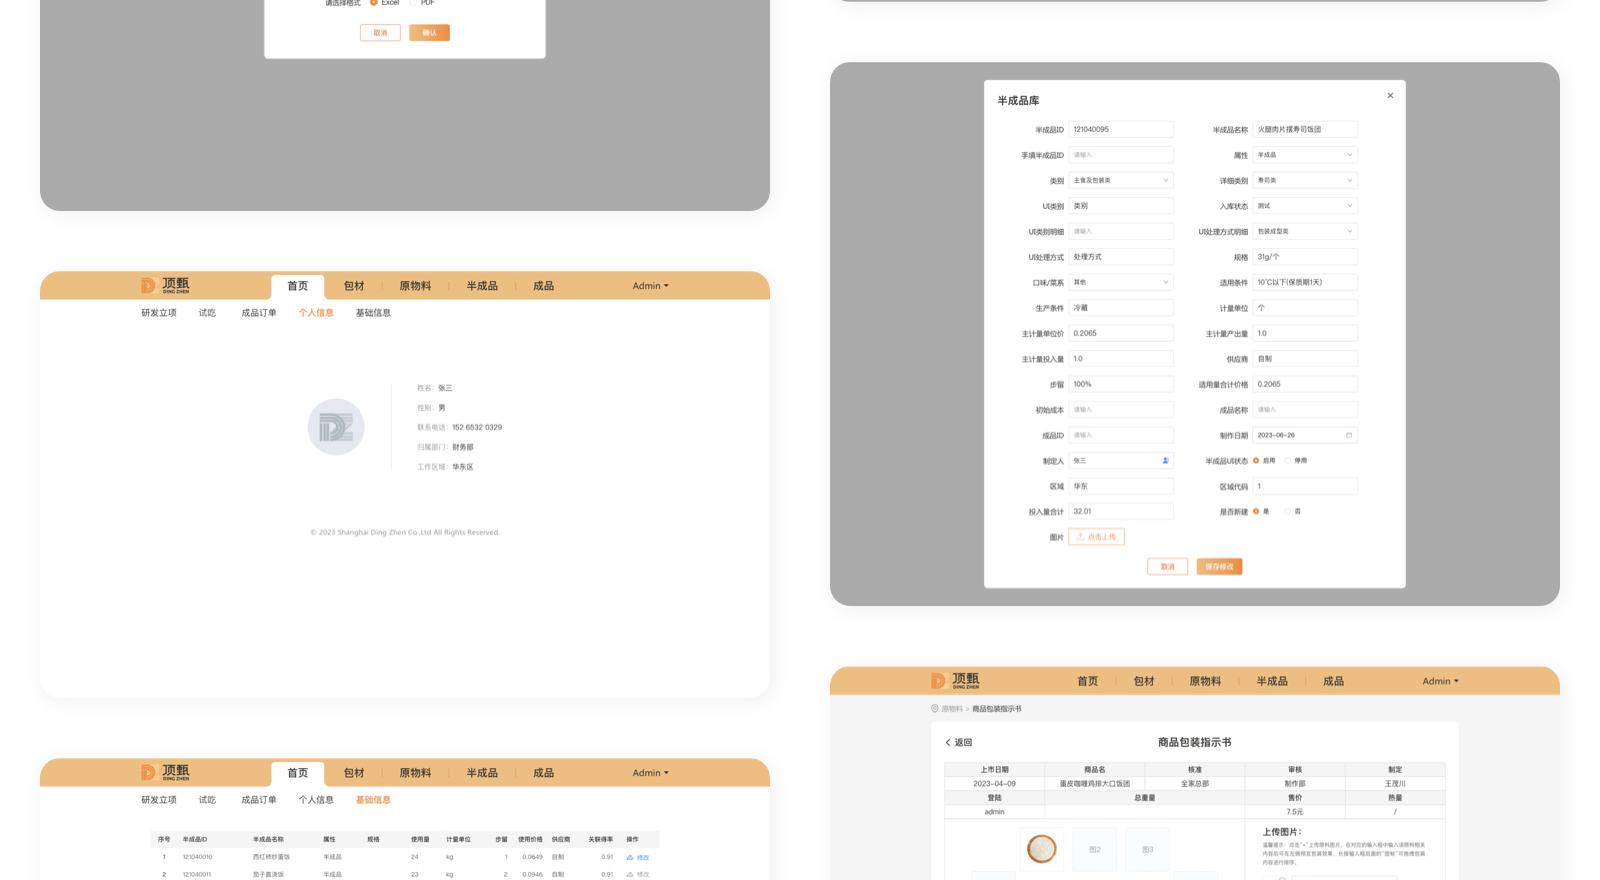Viewport: 1600px width, 880px height.
Task: Select the 否 radio for 是否新建
Action: coord(1288,512)
